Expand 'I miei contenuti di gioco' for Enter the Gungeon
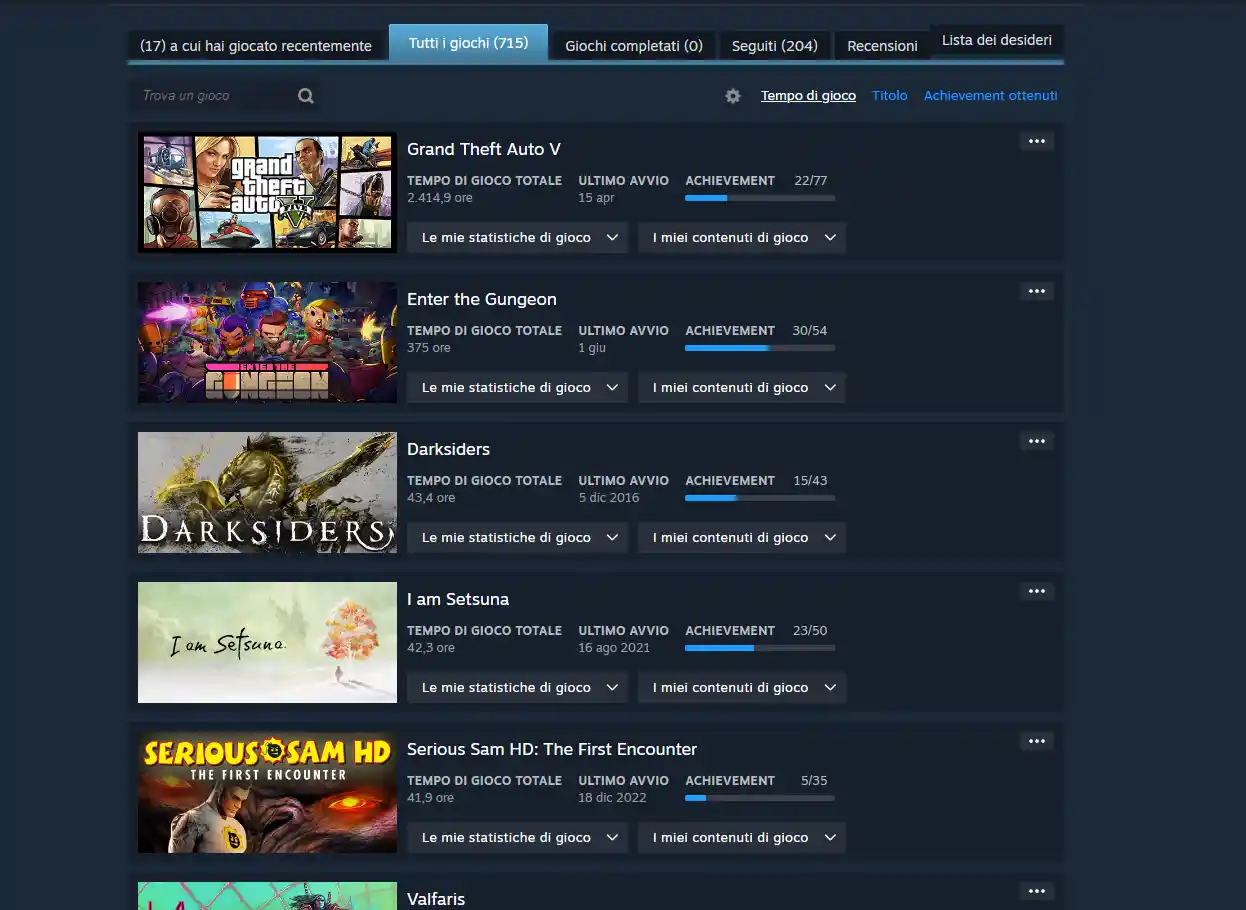The image size is (1246, 910). (x=742, y=388)
